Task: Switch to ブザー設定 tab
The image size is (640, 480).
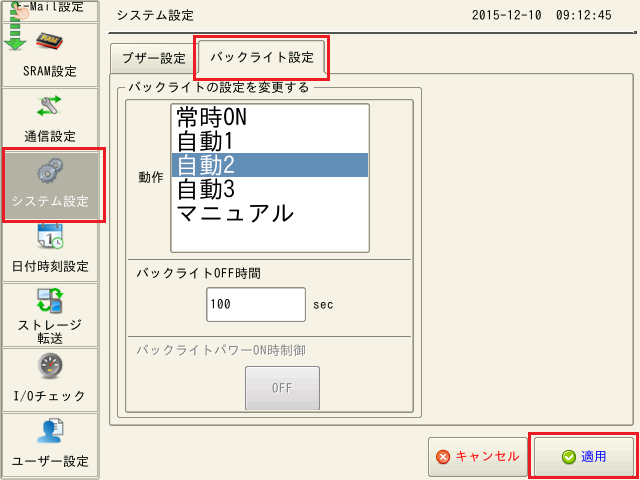Action: [153, 58]
